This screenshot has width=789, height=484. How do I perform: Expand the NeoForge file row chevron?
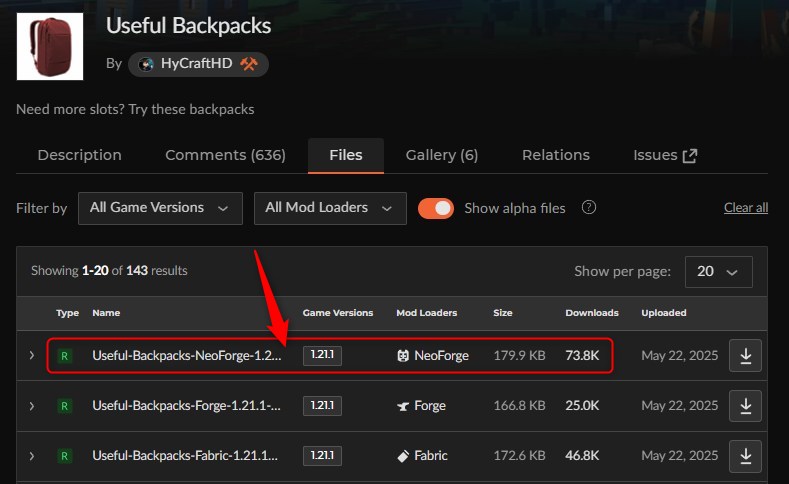click(x=32, y=356)
